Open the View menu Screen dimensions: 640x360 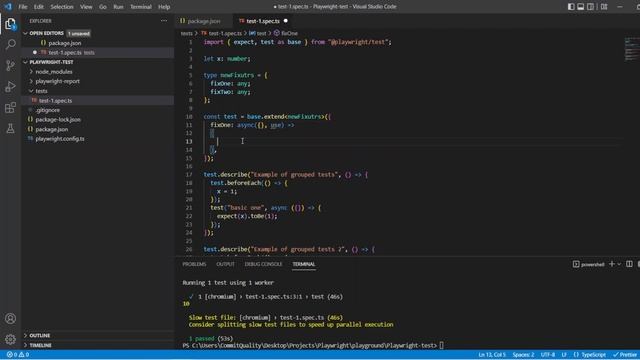click(86, 7)
